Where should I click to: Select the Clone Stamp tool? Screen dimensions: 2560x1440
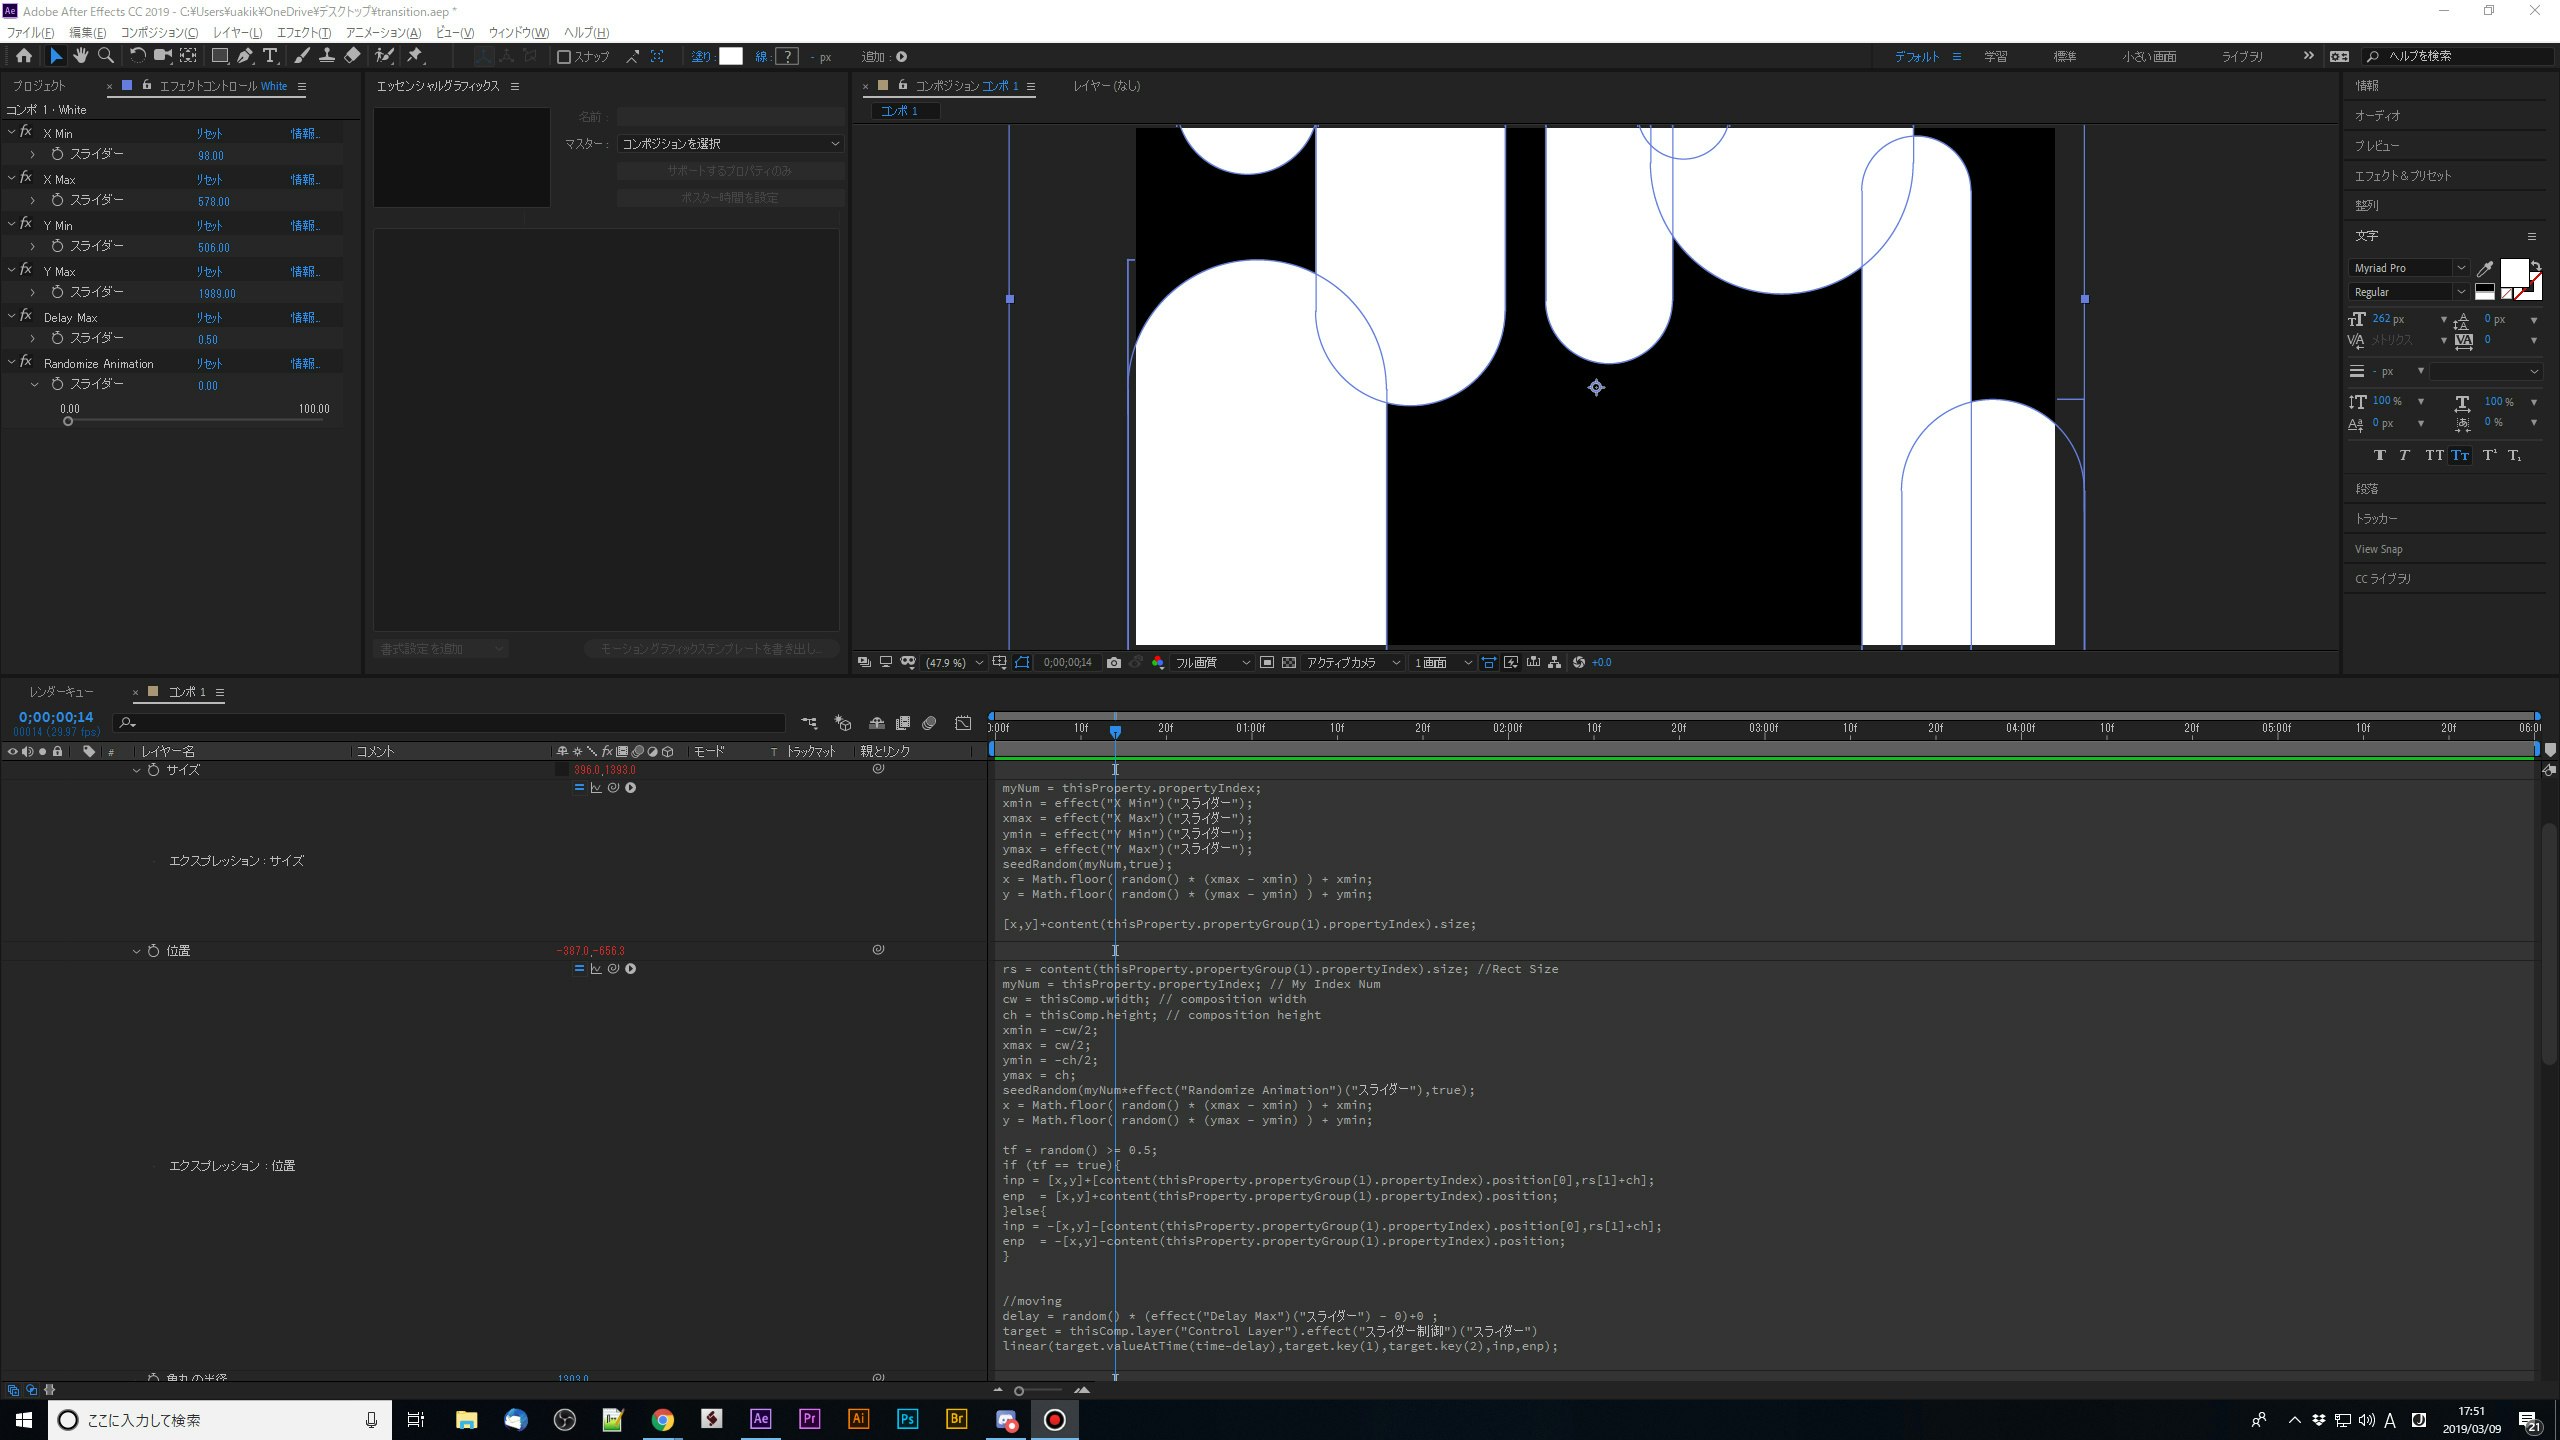tap(326, 56)
